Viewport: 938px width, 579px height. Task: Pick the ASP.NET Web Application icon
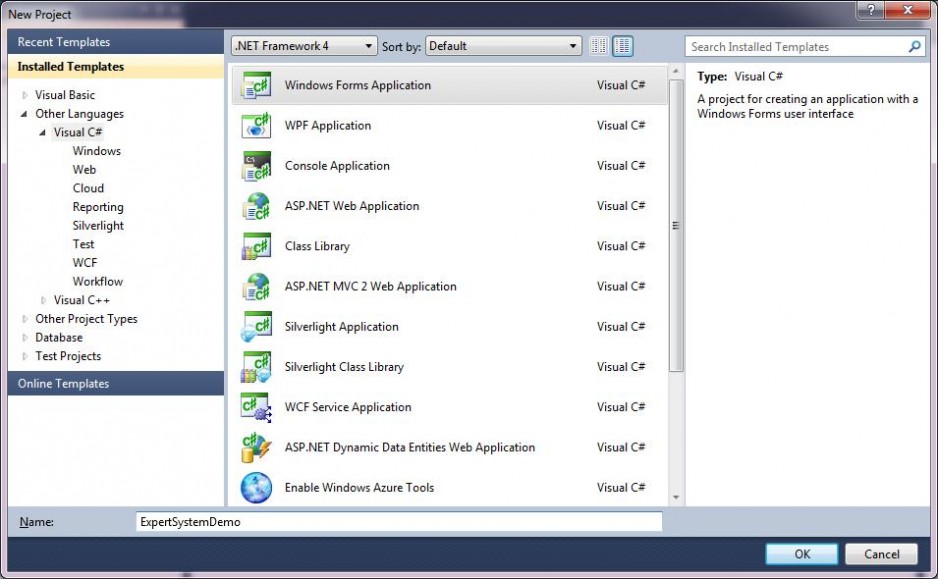[x=256, y=206]
